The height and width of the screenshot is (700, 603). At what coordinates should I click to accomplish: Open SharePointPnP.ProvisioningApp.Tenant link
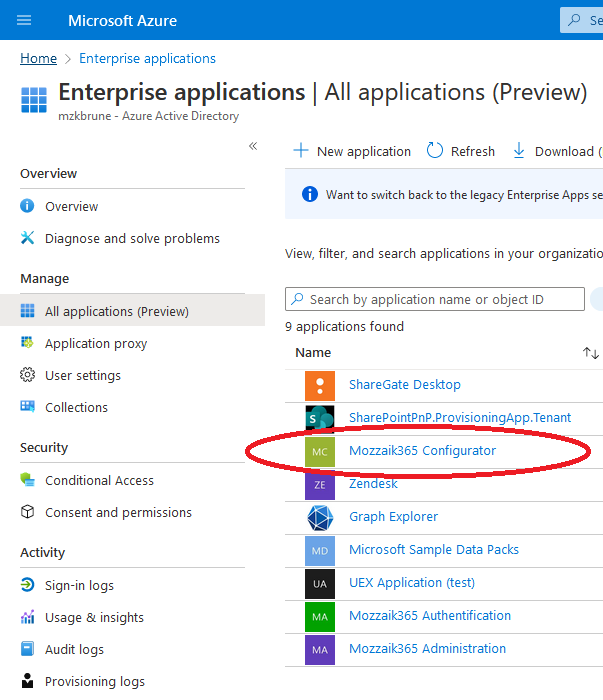pos(460,417)
